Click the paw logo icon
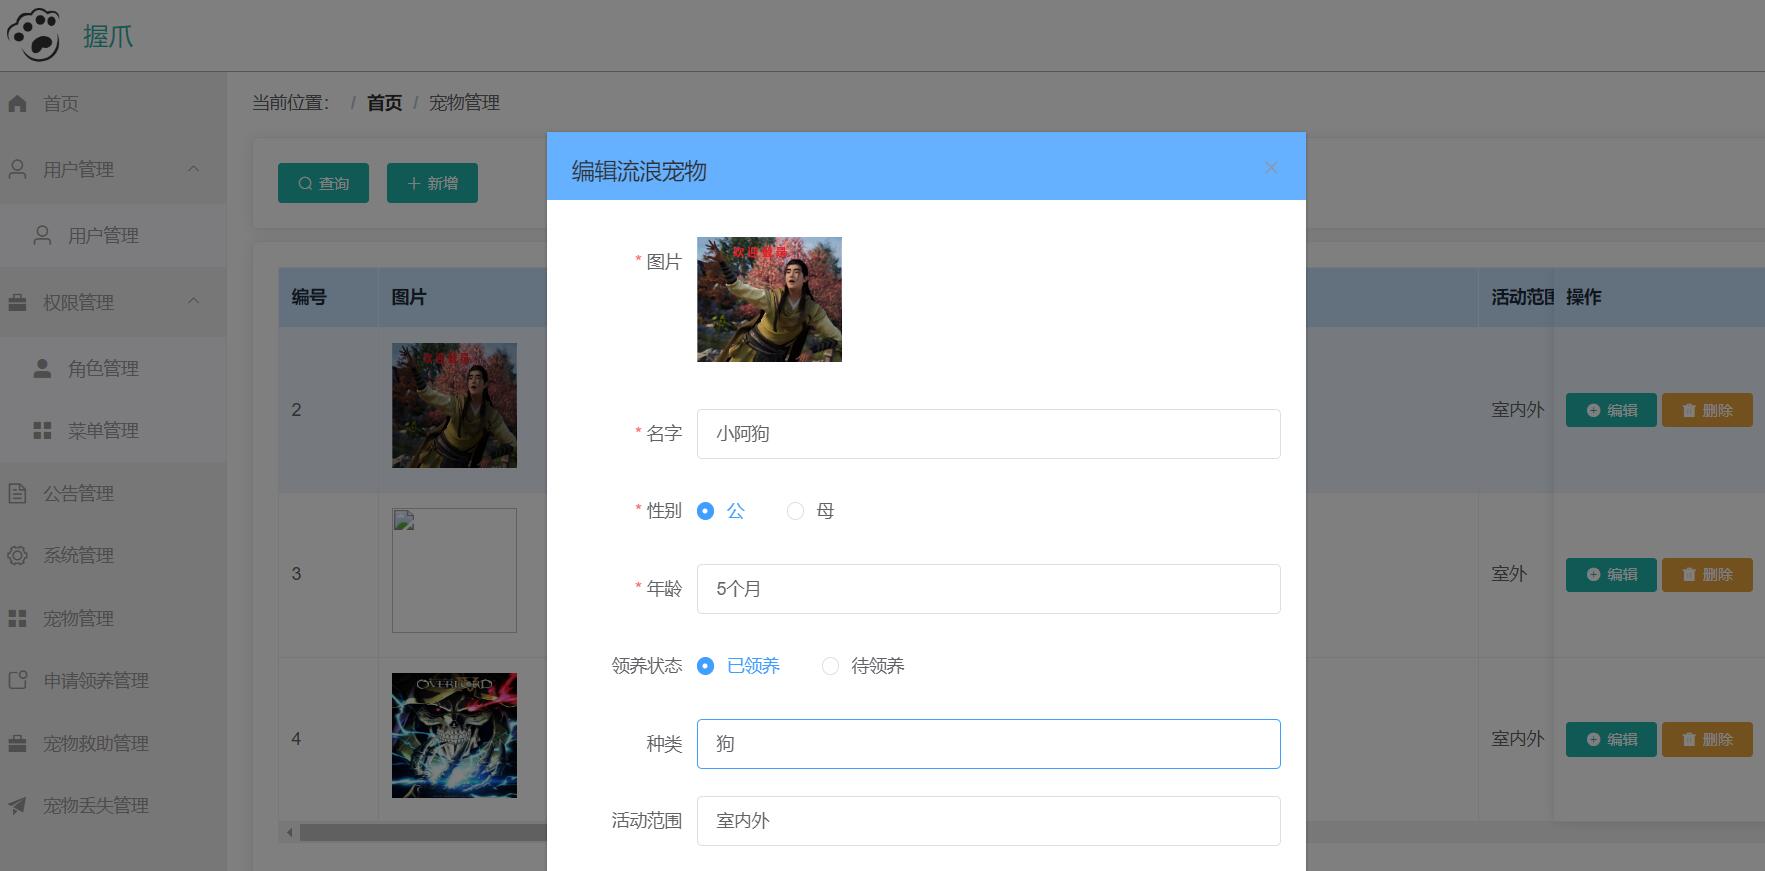1765x871 pixels. (34, 34)
